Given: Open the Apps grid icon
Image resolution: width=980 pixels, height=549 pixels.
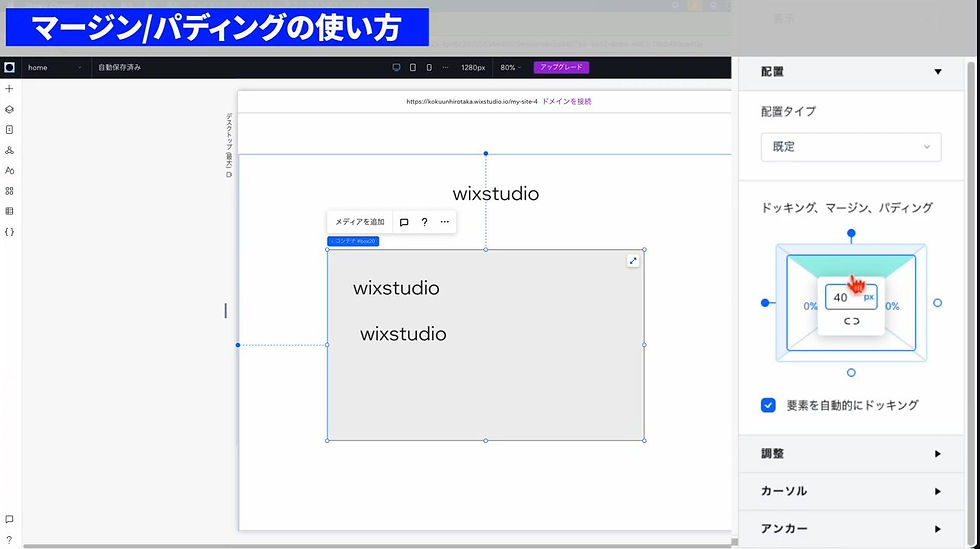Looking at the screenshot, I should [9, 191].
